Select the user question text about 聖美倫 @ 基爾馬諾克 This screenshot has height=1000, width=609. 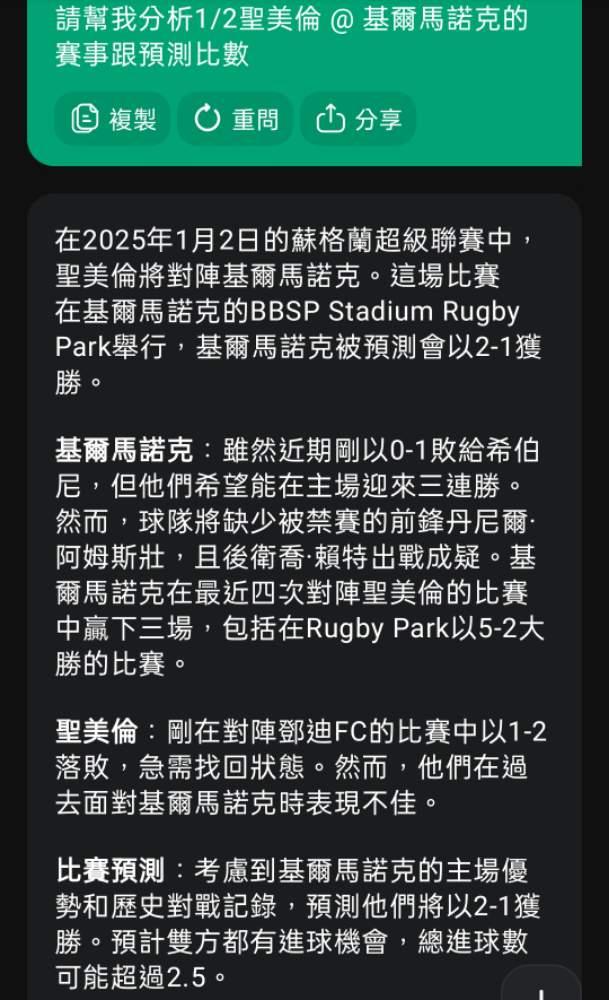[x=290, y=36]
